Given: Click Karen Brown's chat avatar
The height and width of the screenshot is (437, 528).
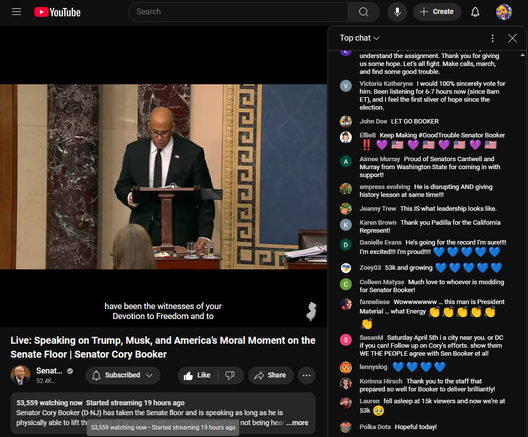Looking at the screenshot, I should 346,225.
